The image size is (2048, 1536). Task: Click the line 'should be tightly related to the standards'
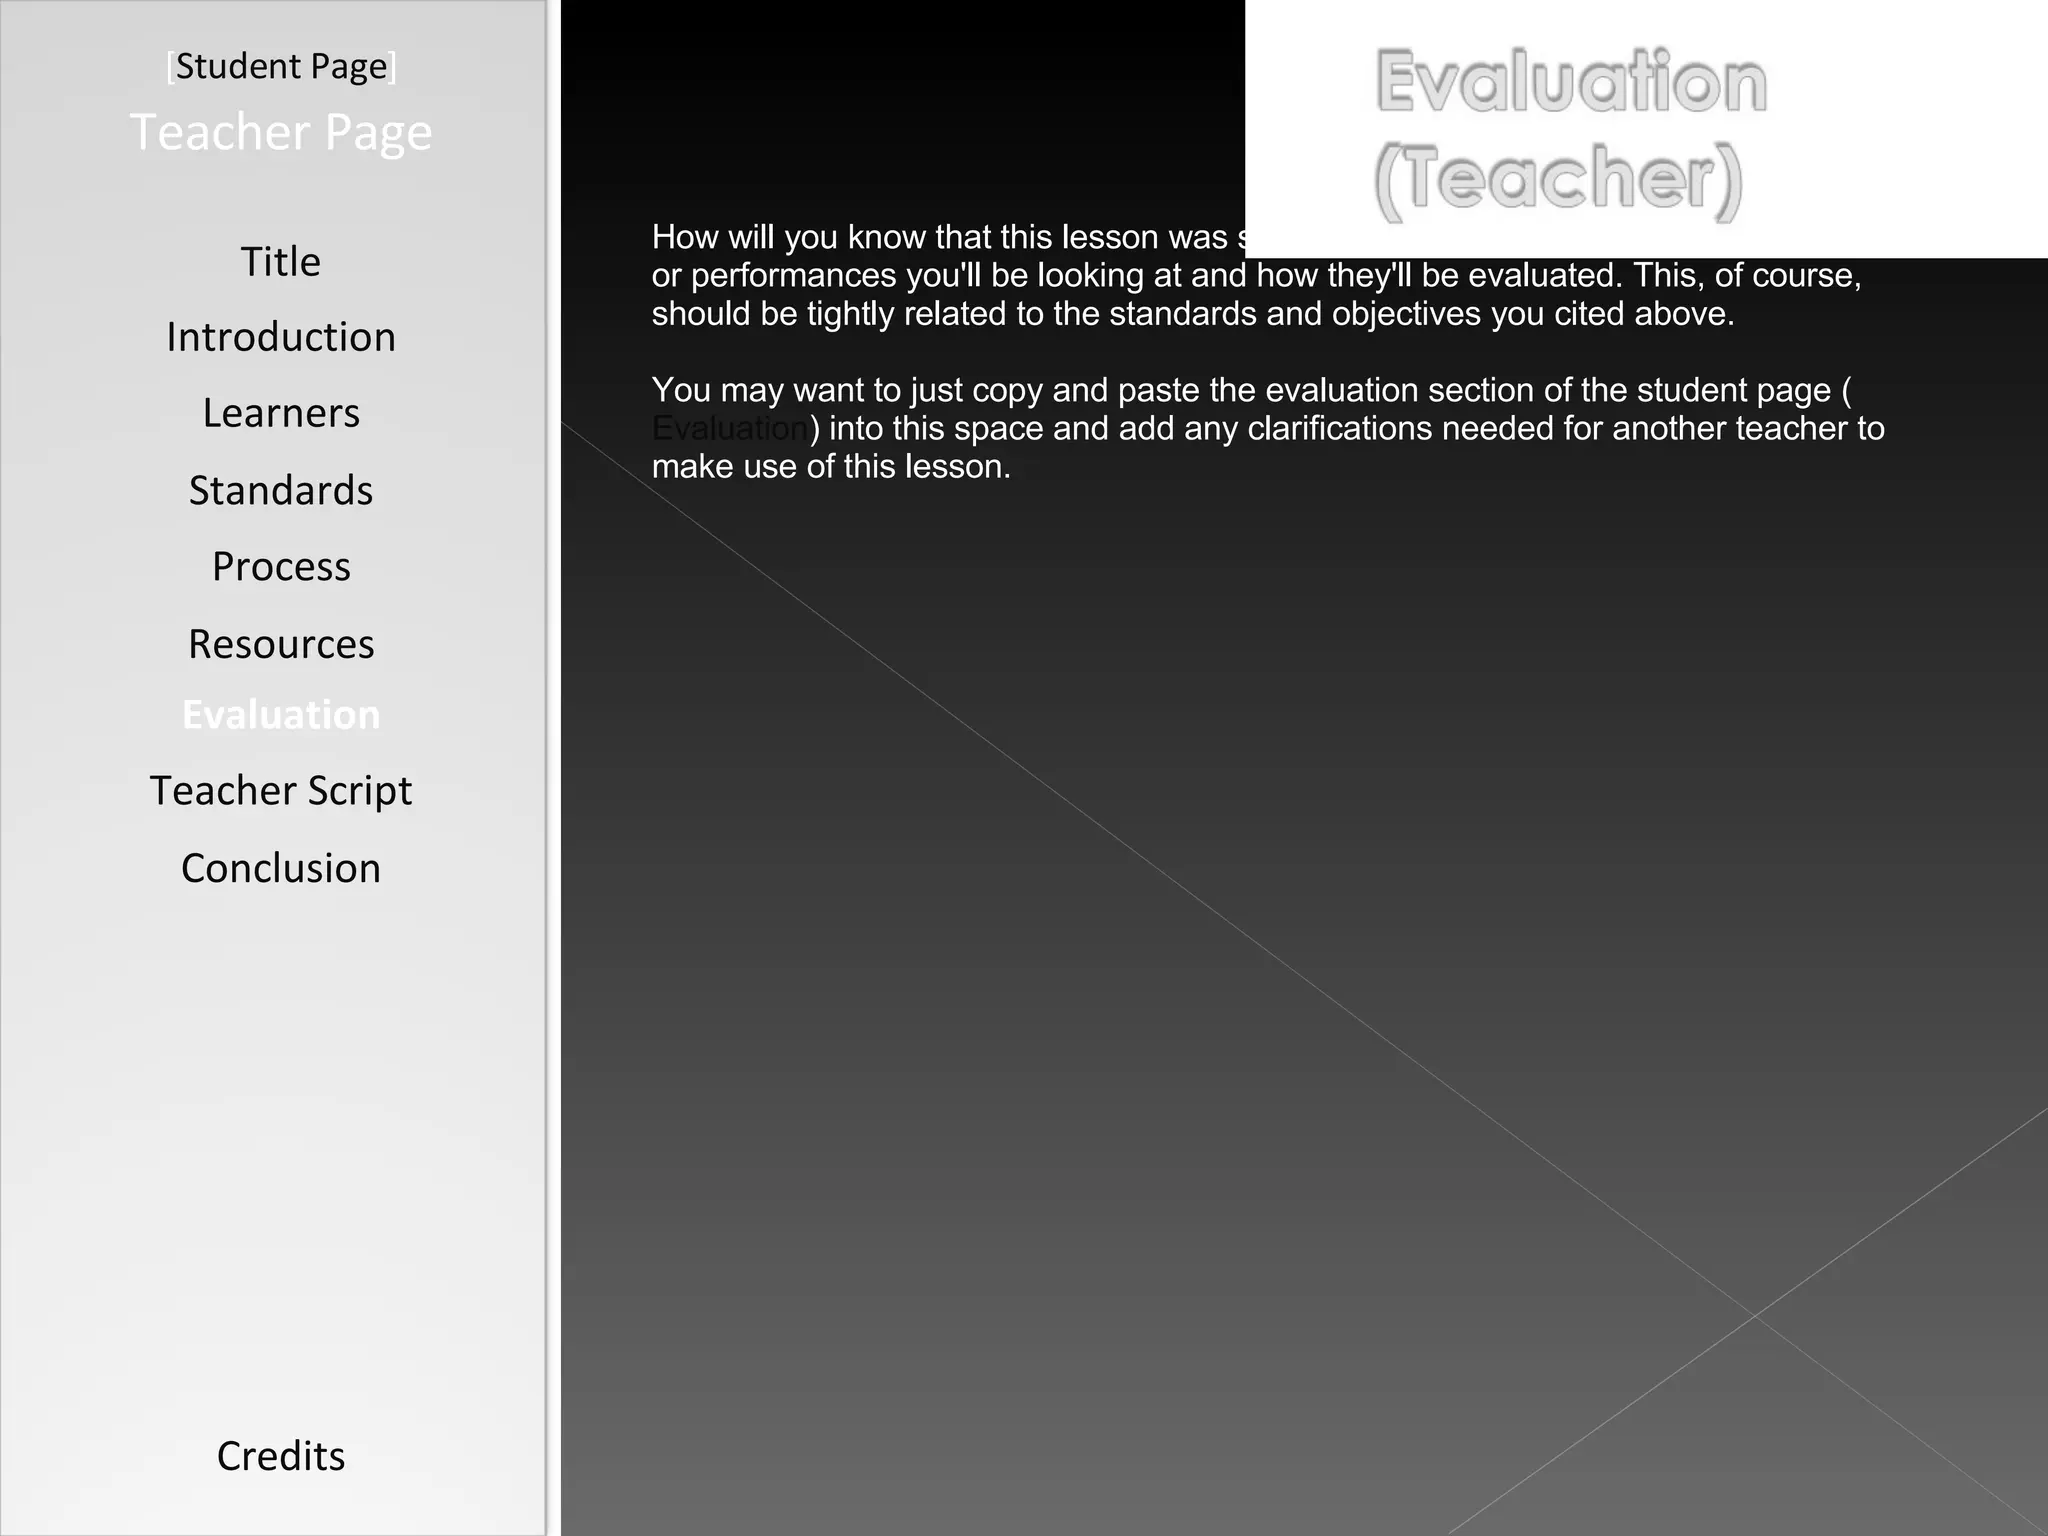(1192, 314)
